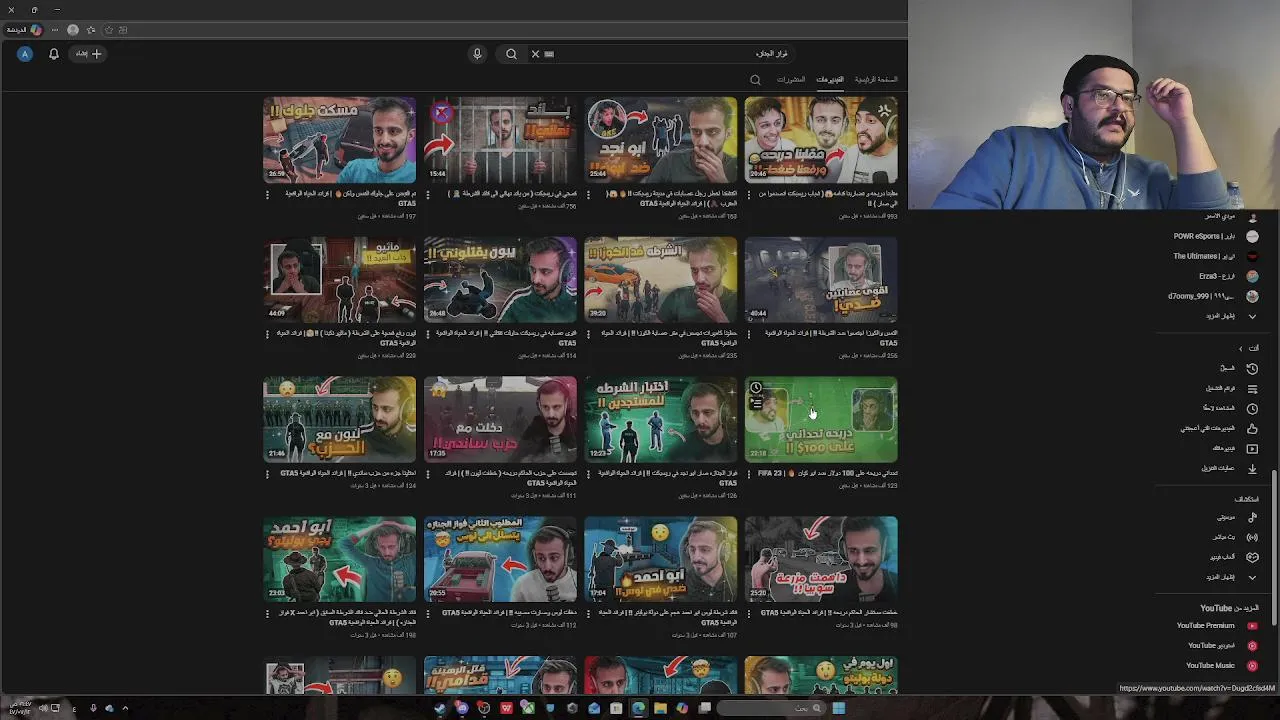Open options menu for 26:58 video
Image resolution: width=1280 pixels, height=720 pixels.
pyautogui.click(x=267, y=194)
